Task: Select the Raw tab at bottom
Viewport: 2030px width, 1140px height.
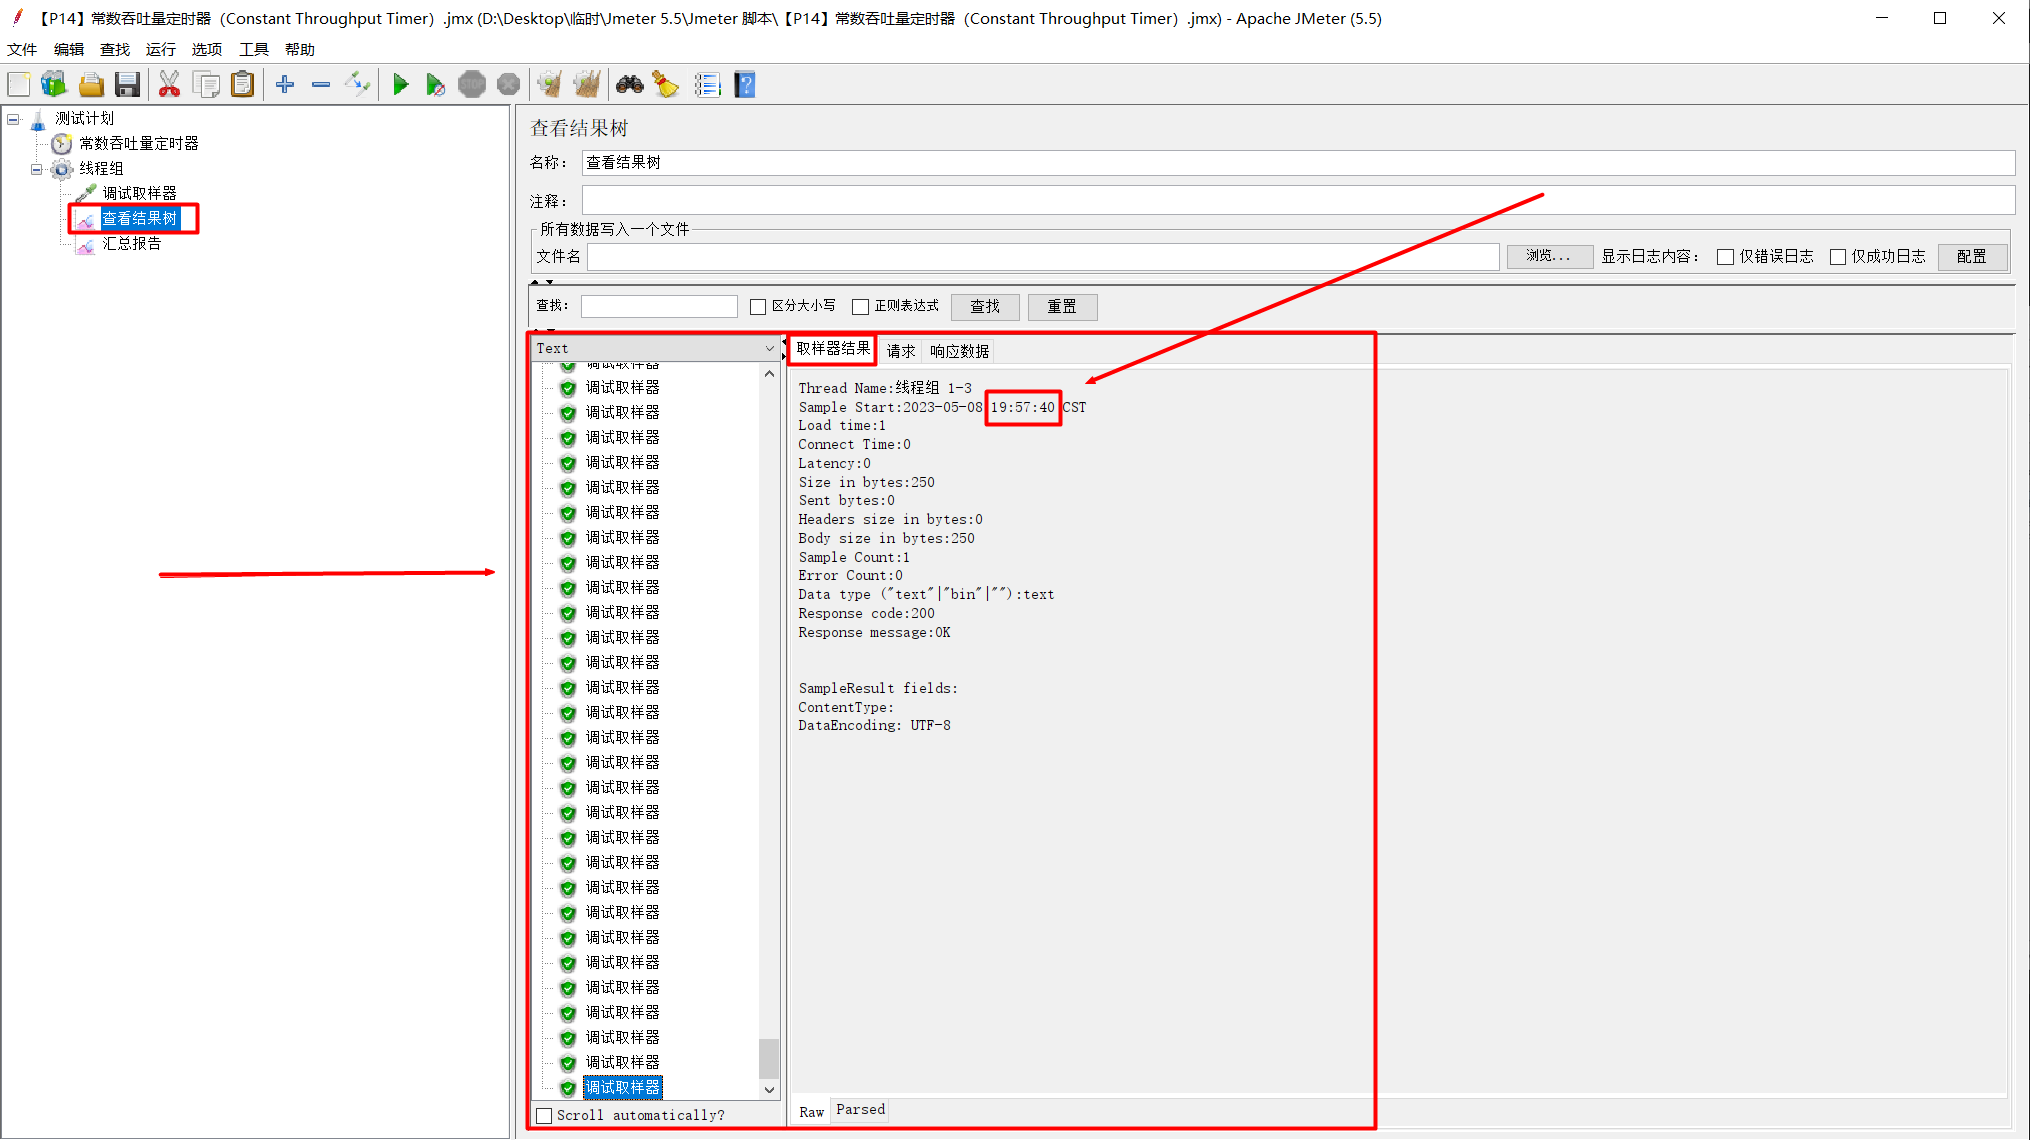Action: (811, 1112)
